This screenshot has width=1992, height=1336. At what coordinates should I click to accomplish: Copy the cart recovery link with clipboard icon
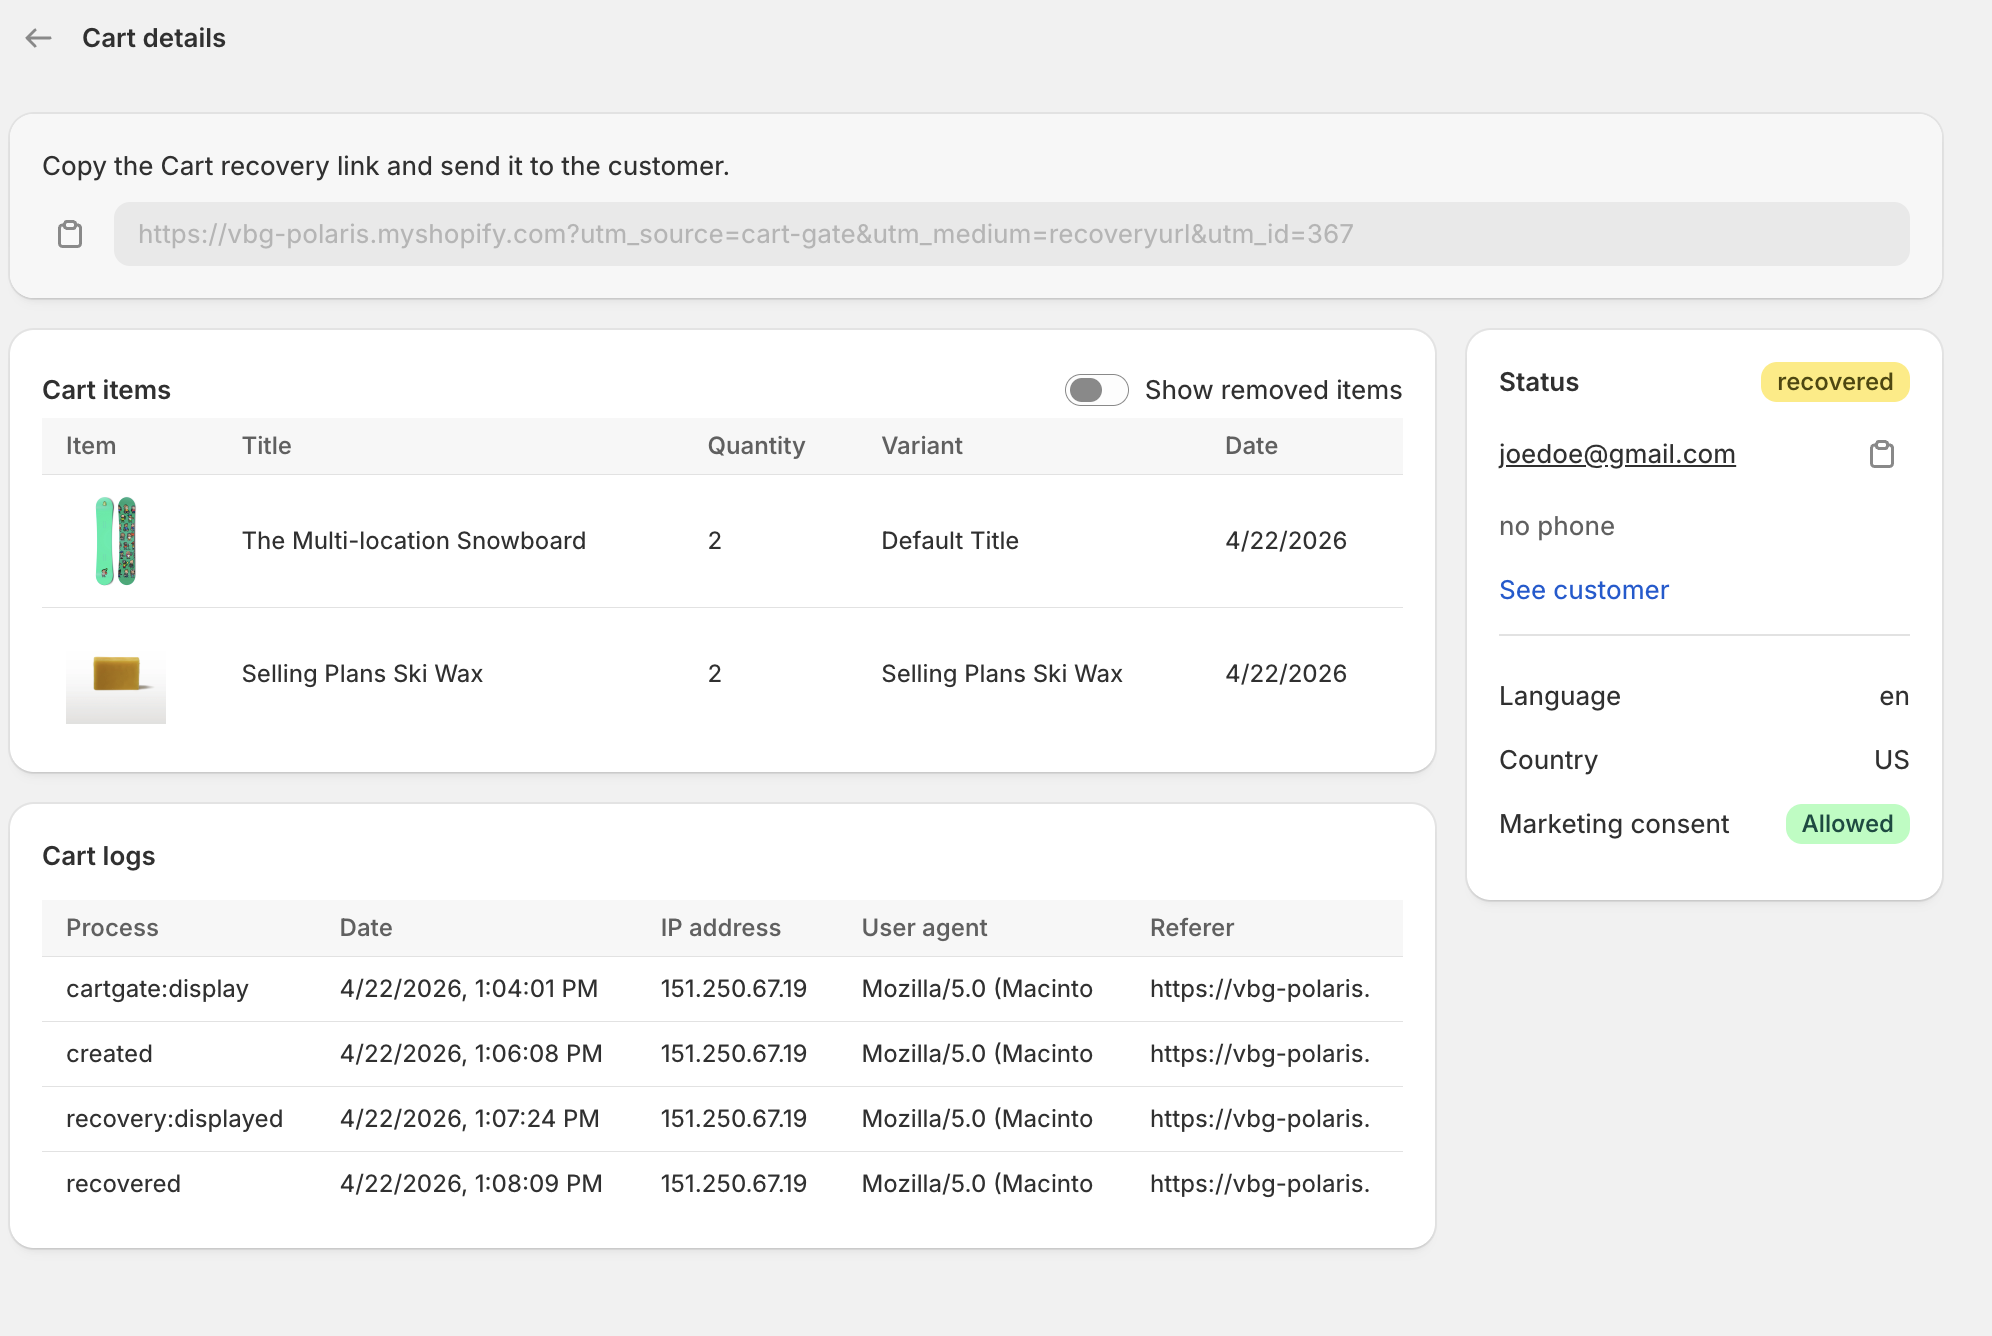coord(70,234)
